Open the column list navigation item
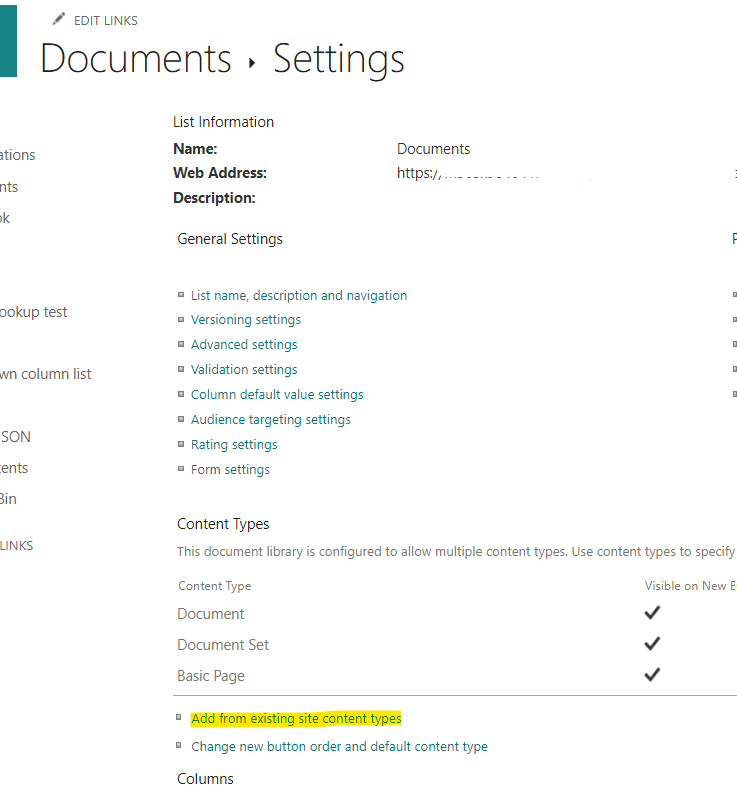 click(46, 374)
